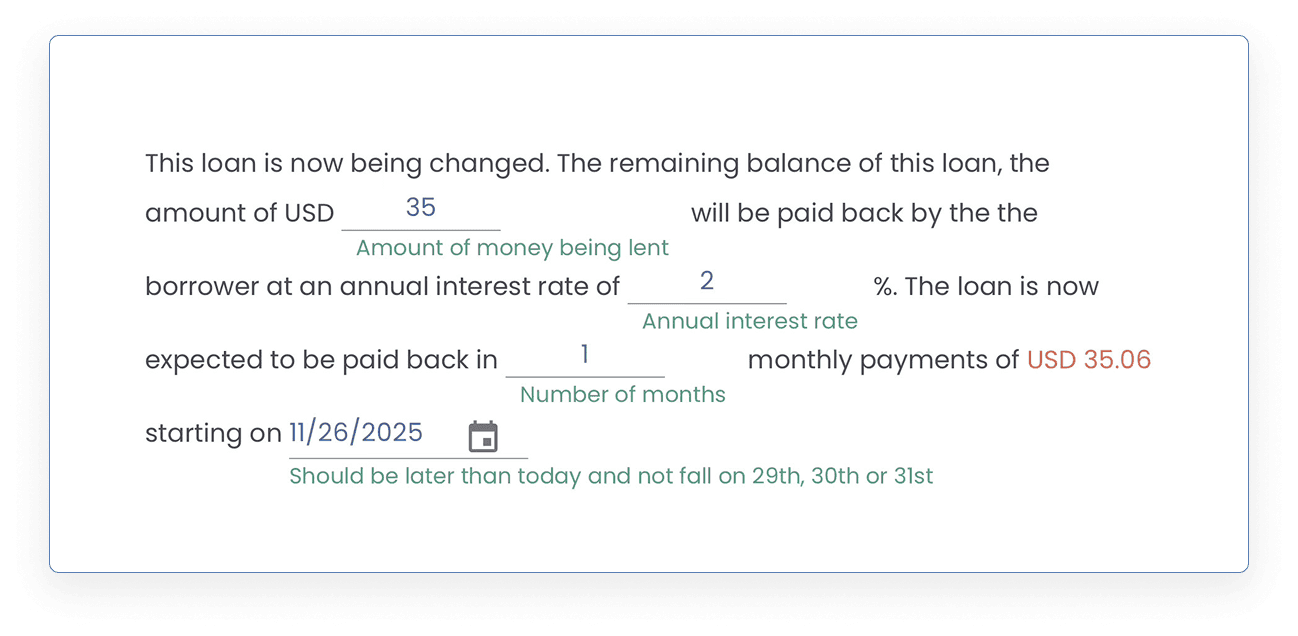Click the number of months field showing 1
Screen dimensions: 1298x636
(585, 357)
